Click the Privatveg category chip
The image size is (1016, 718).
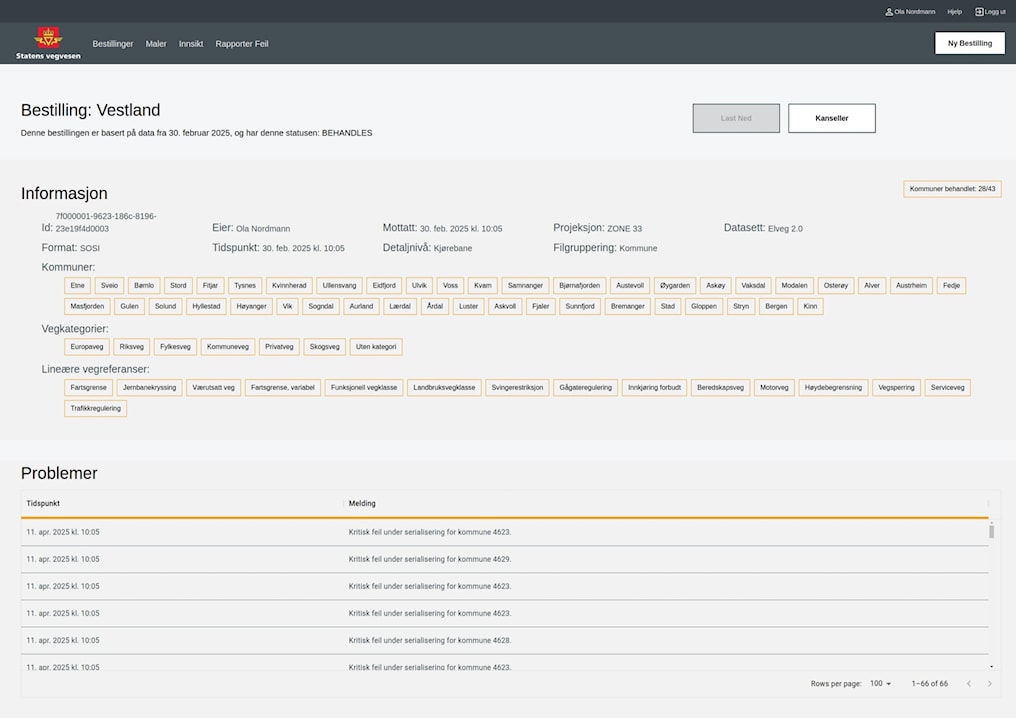[279, 347]
